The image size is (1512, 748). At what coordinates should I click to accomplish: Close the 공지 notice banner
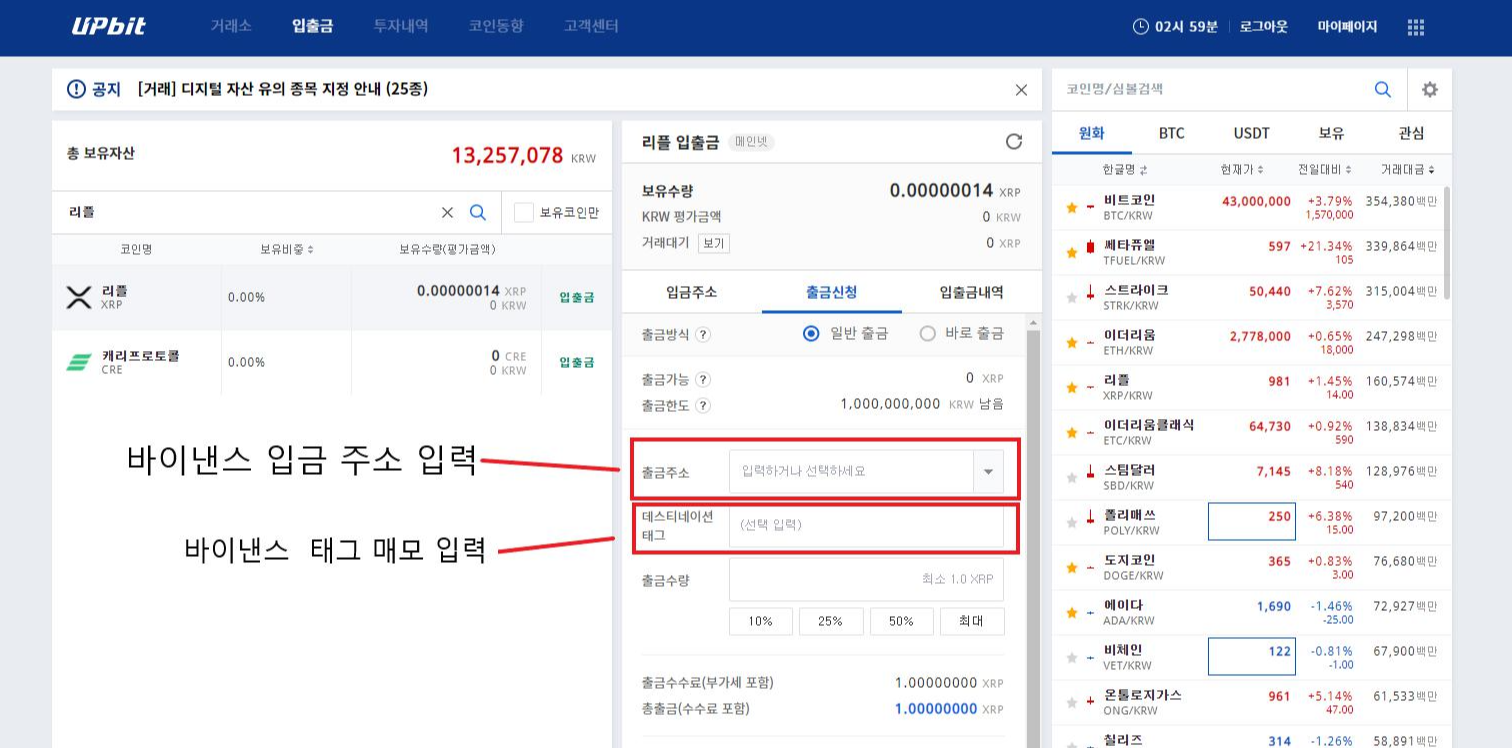pyautogui.click(x=1021, y=90)
